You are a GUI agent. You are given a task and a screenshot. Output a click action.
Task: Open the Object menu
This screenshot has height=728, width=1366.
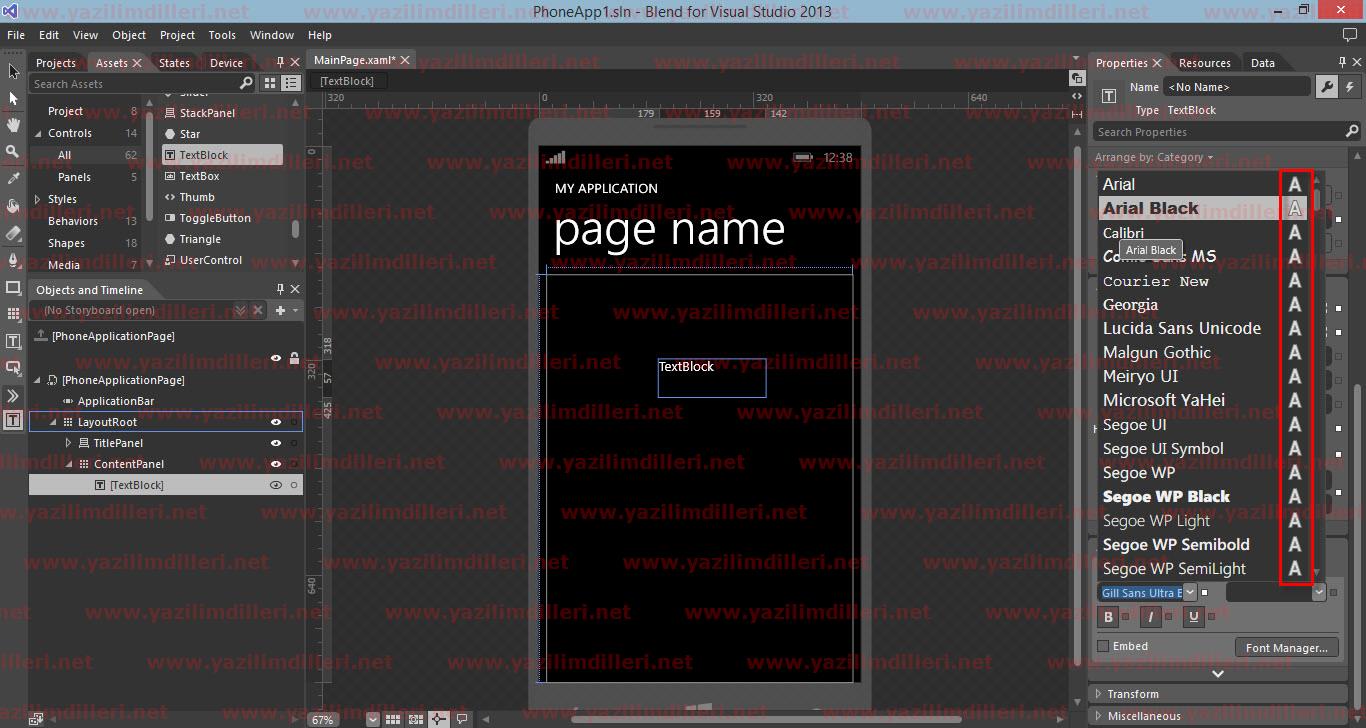click(129, 35)
